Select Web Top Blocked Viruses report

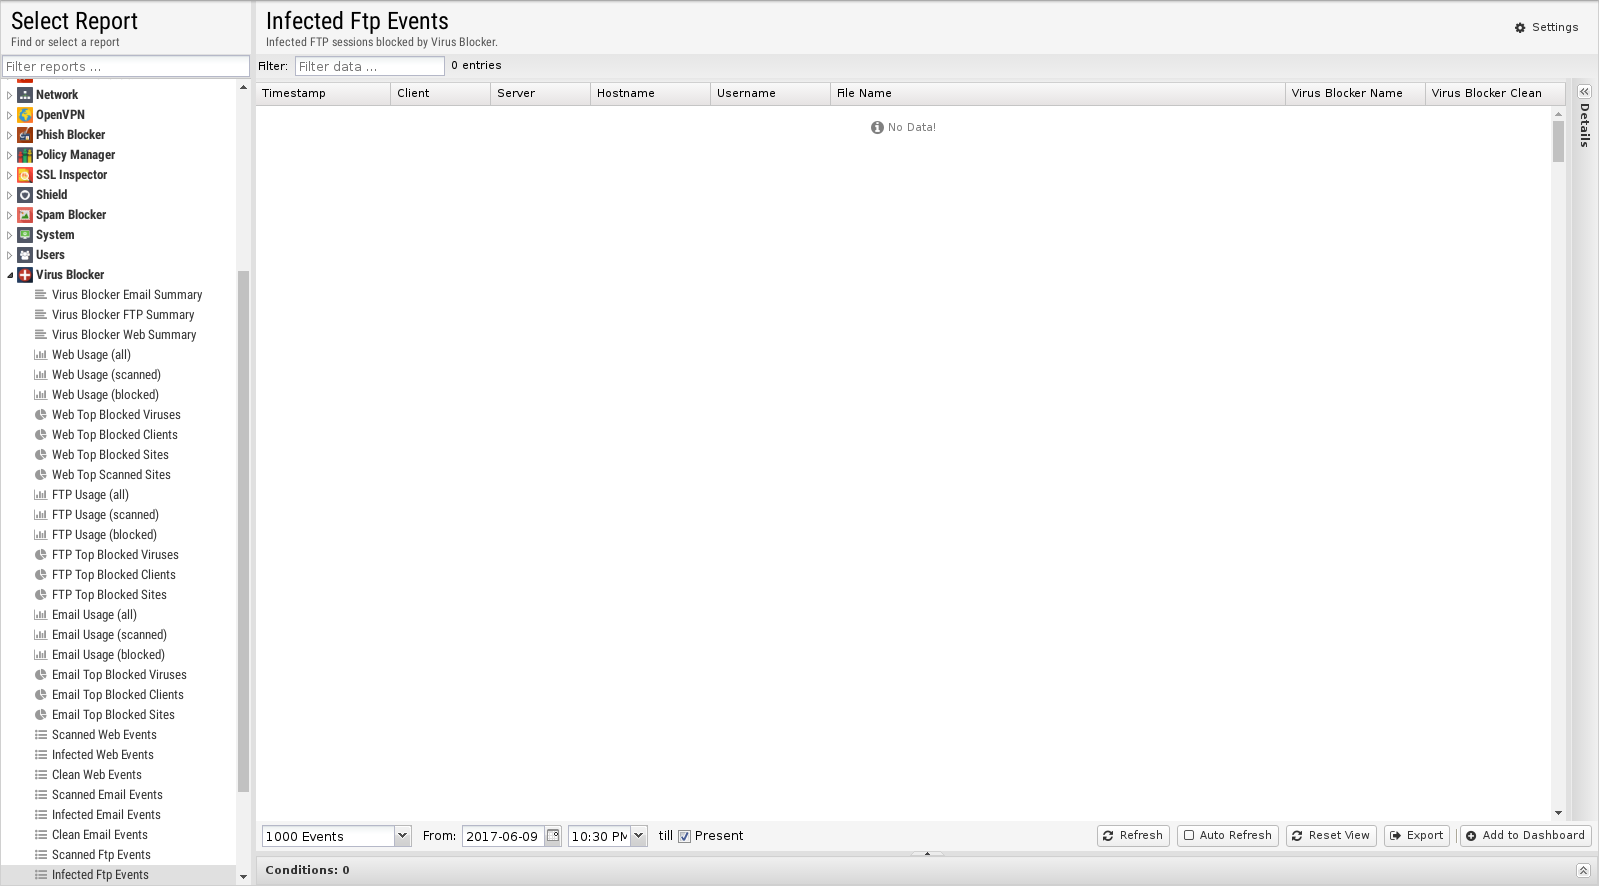(x=116, y=415)
